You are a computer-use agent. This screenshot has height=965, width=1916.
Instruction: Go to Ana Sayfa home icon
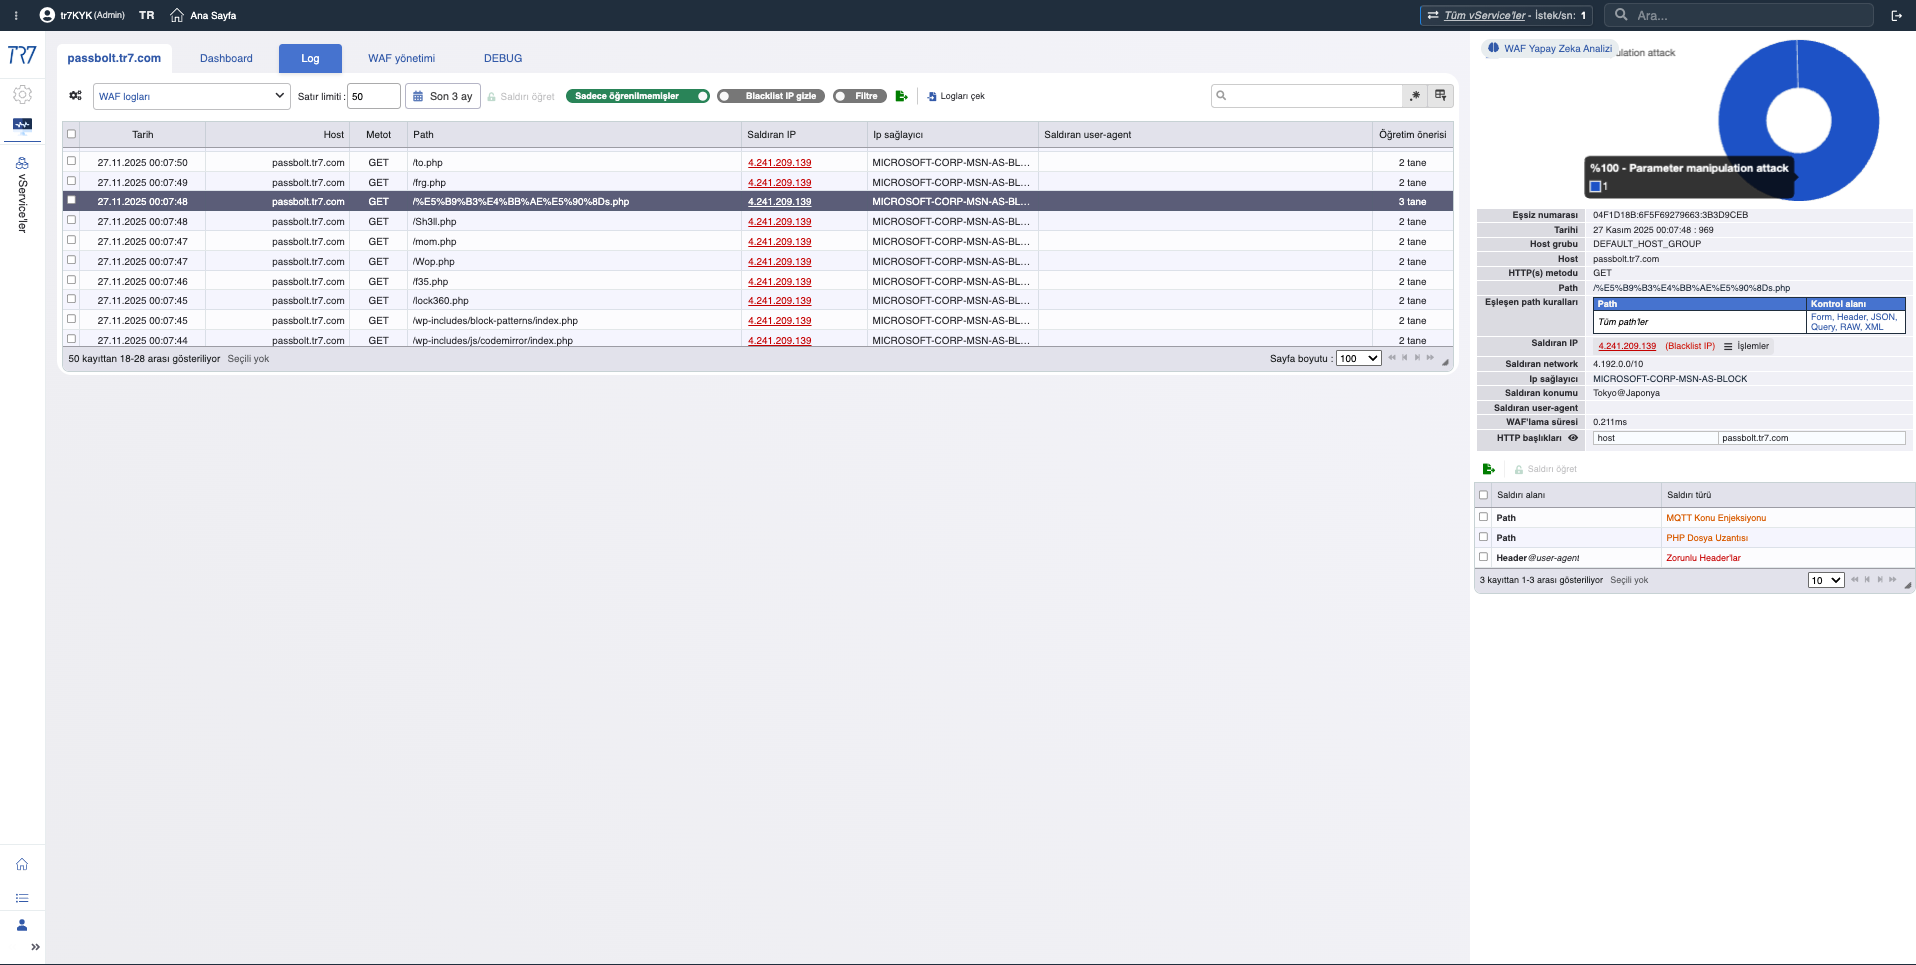tap(177, 15)
